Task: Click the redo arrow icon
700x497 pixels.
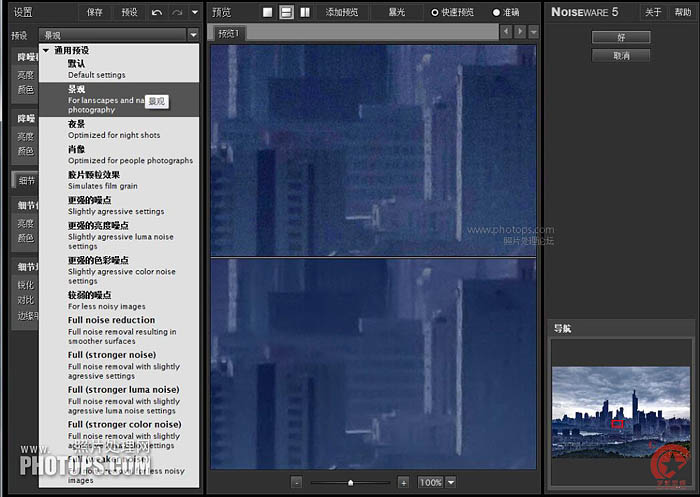Action: pos(177,12)
